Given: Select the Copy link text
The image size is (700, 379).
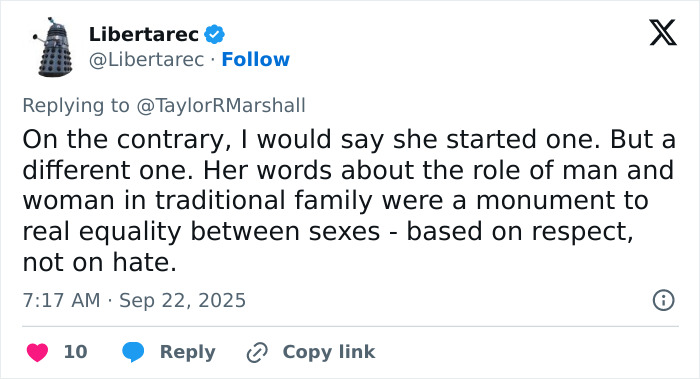Looking at the screenshot, I should tap(329, 352).
